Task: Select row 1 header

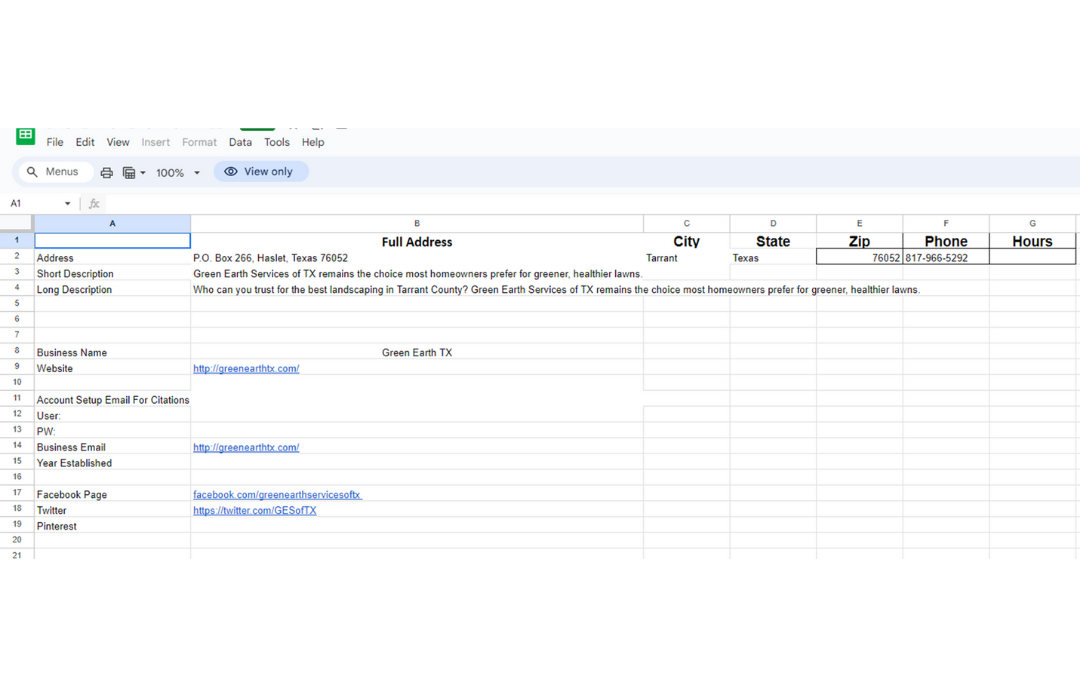Action: tap(17, 240)
